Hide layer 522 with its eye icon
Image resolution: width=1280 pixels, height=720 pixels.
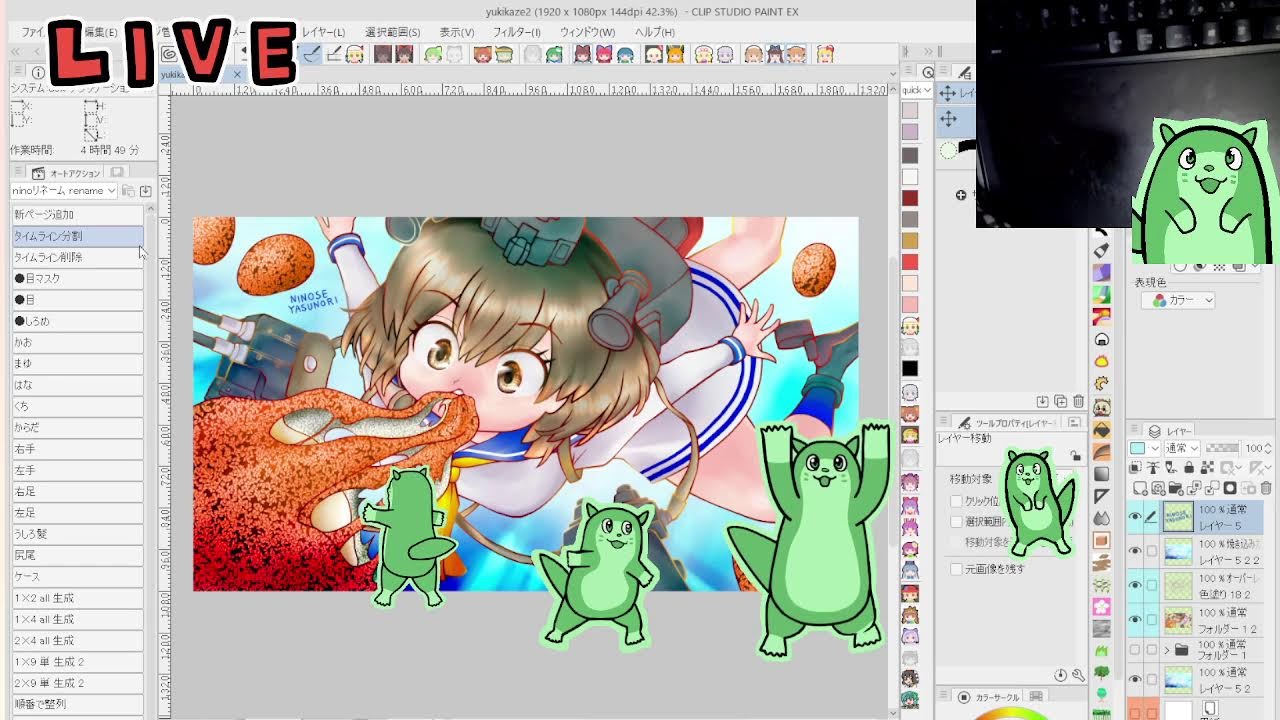tap(1134, 551)
